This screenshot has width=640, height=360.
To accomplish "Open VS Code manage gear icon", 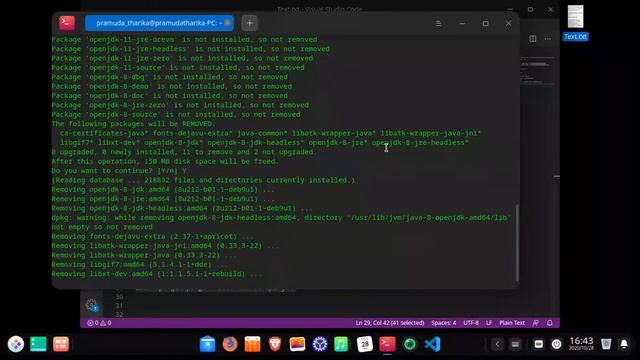I will pos(91,305).
